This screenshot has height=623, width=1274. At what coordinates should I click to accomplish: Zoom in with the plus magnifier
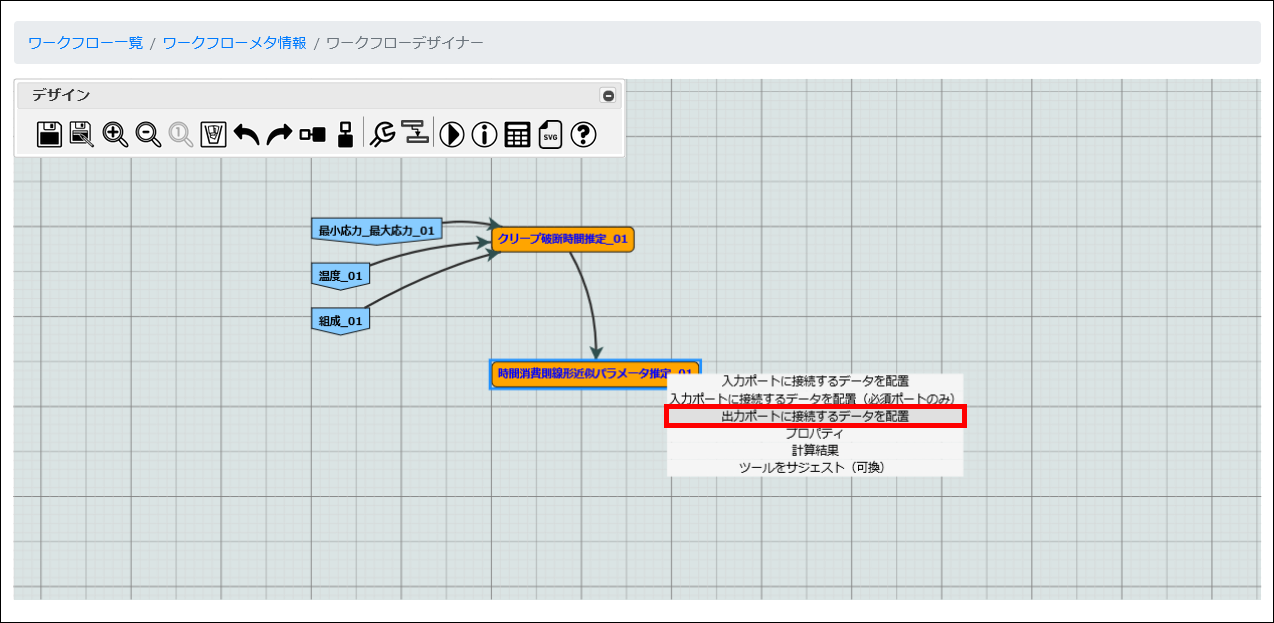(115, 134)
